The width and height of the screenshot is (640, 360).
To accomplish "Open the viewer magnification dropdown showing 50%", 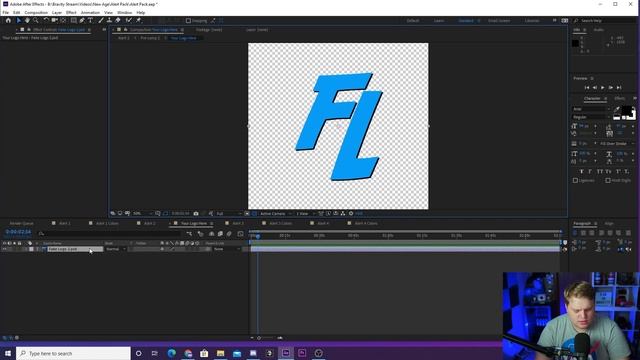I will point(142,213).
